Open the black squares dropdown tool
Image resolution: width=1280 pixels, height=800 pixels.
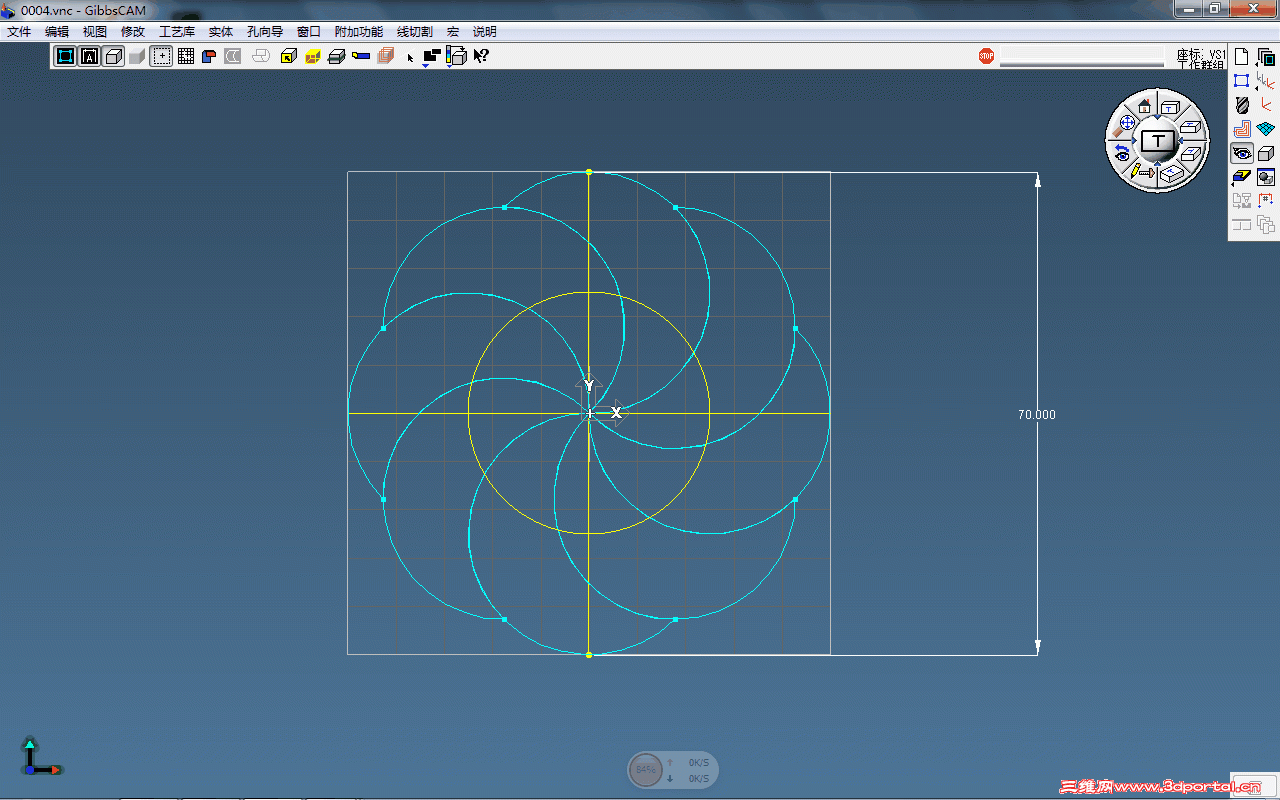pos(431,57)
